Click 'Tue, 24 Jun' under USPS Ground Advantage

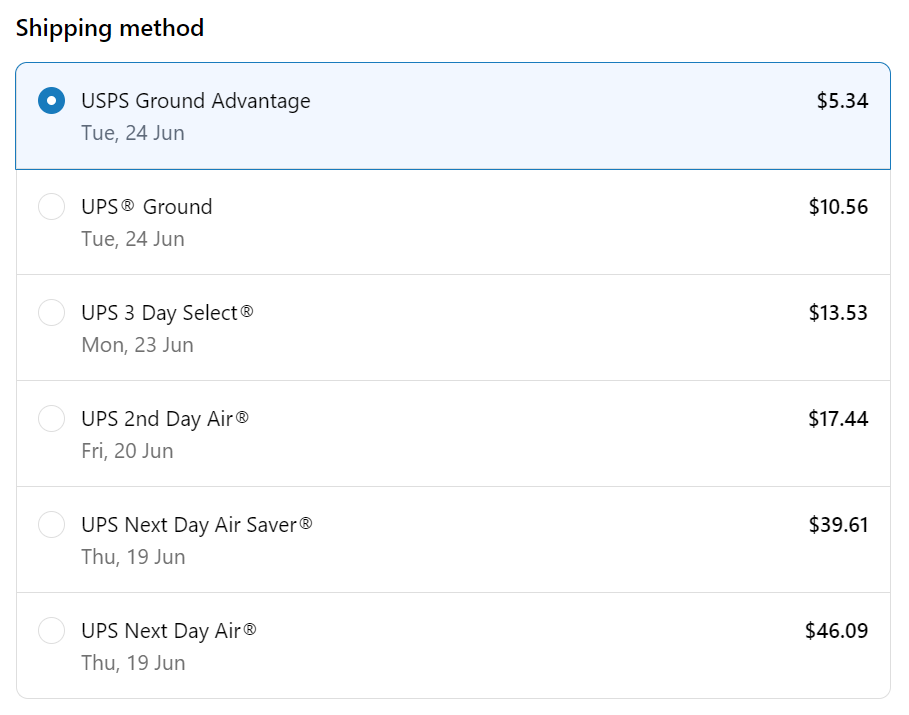click(133, 133)
